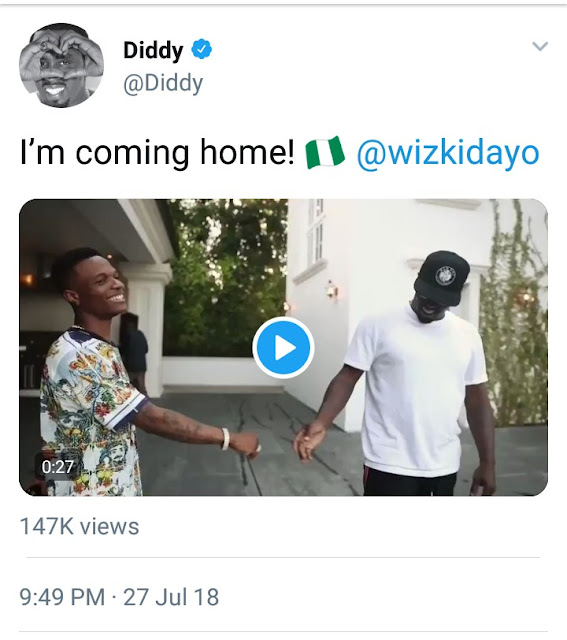Click the green trees in video background
This screenshot has height=640, width=567.
pyautogui.click(x=225, y=278)
